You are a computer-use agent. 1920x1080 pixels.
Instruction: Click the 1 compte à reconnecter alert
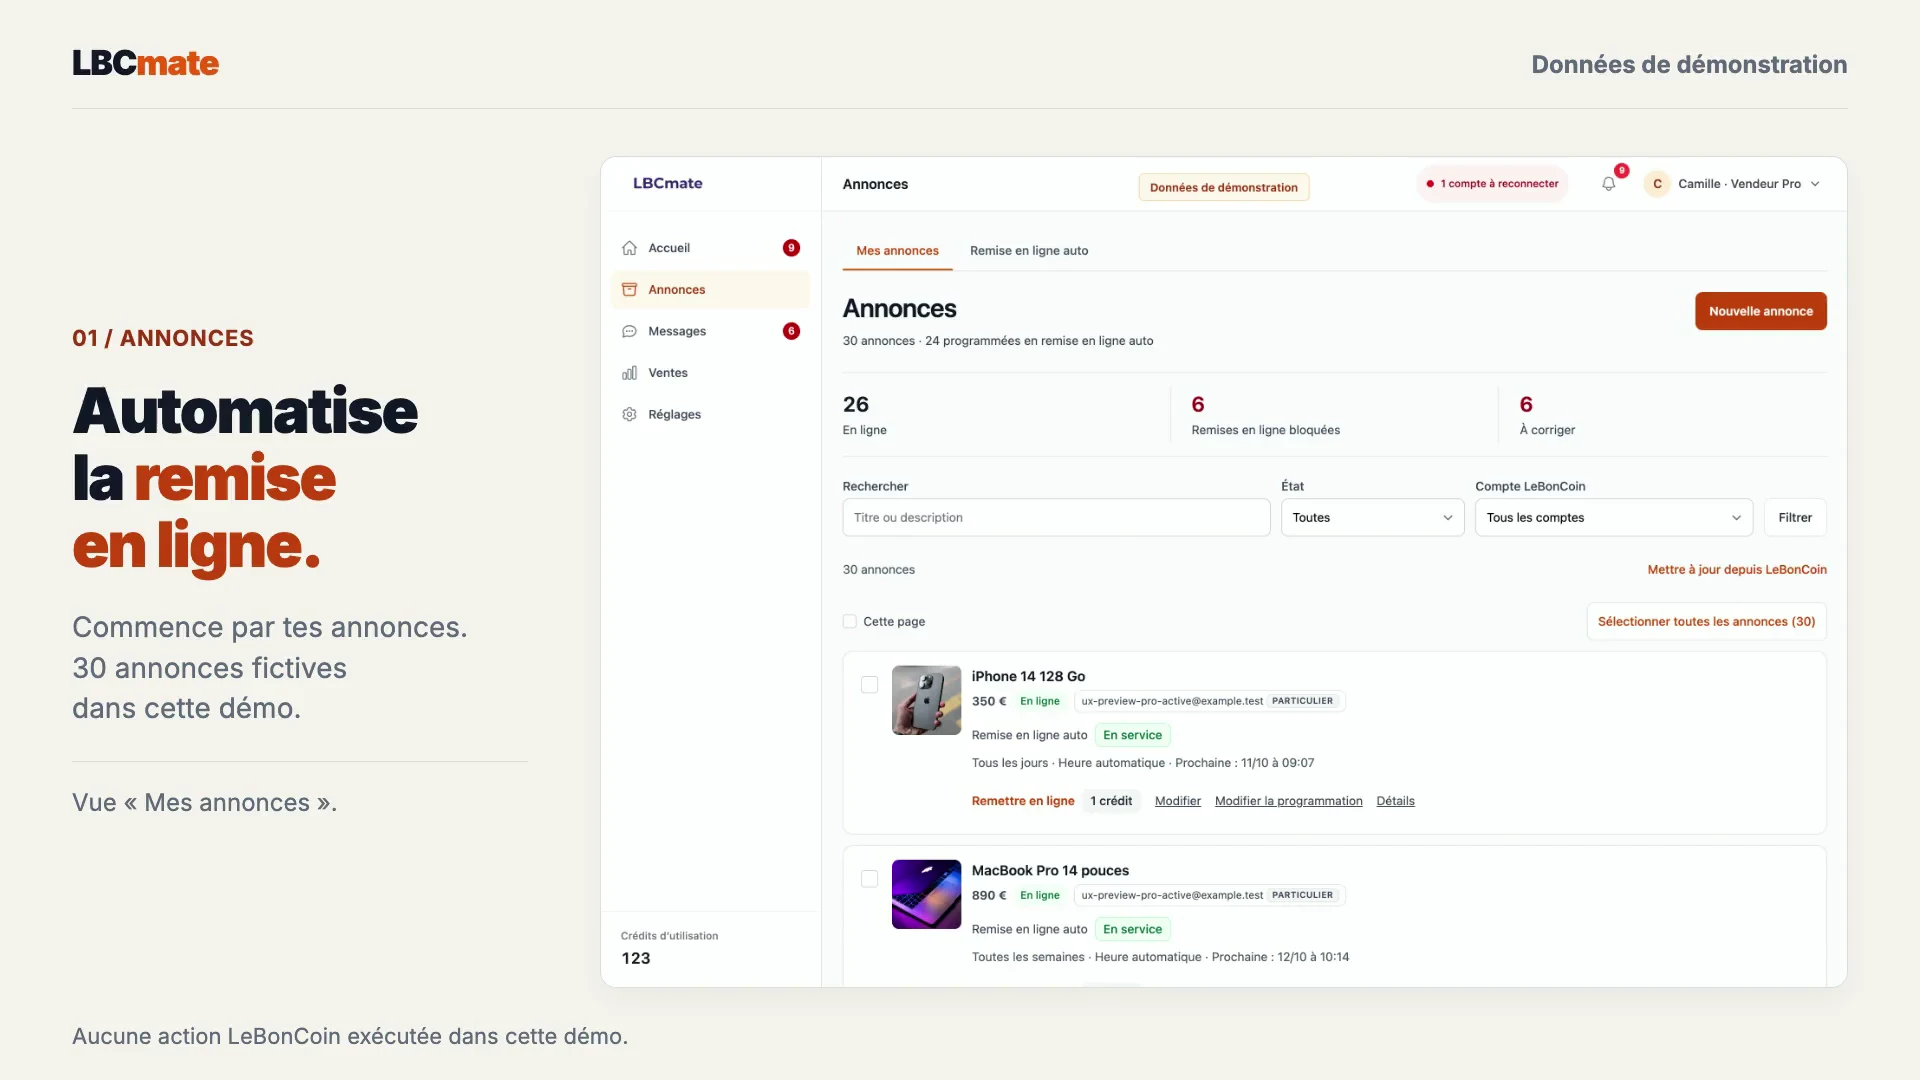(x=1491, y=184)
